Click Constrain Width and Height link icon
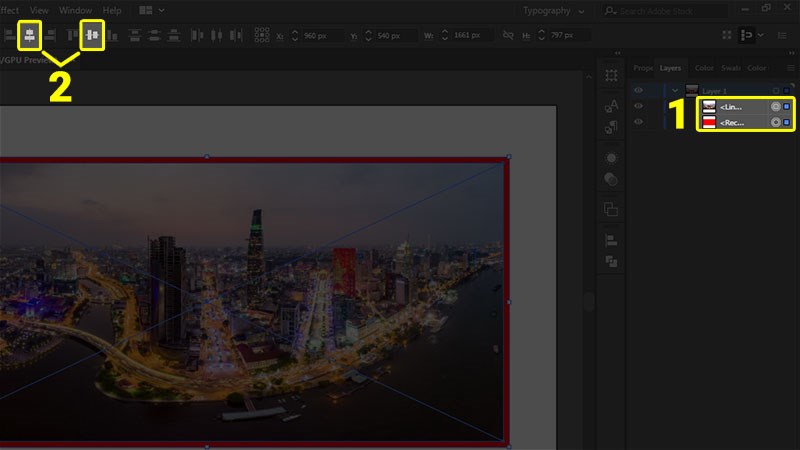This screenshot has width=800, height=450. (x=508, y=36)
